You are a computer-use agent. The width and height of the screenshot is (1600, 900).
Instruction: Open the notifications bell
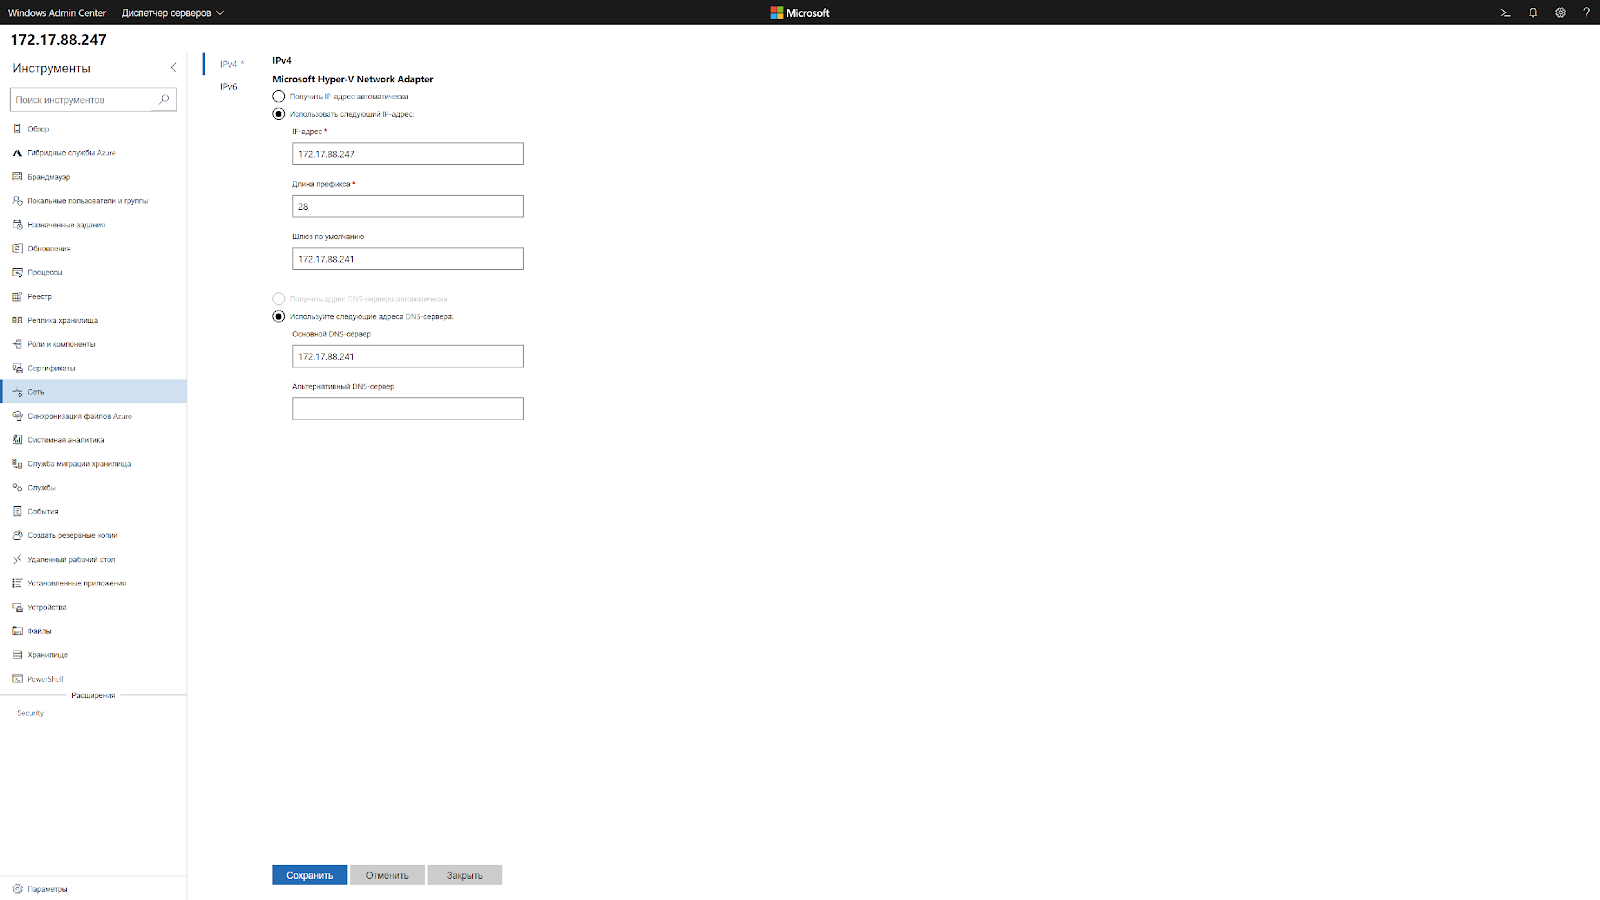1533,12
